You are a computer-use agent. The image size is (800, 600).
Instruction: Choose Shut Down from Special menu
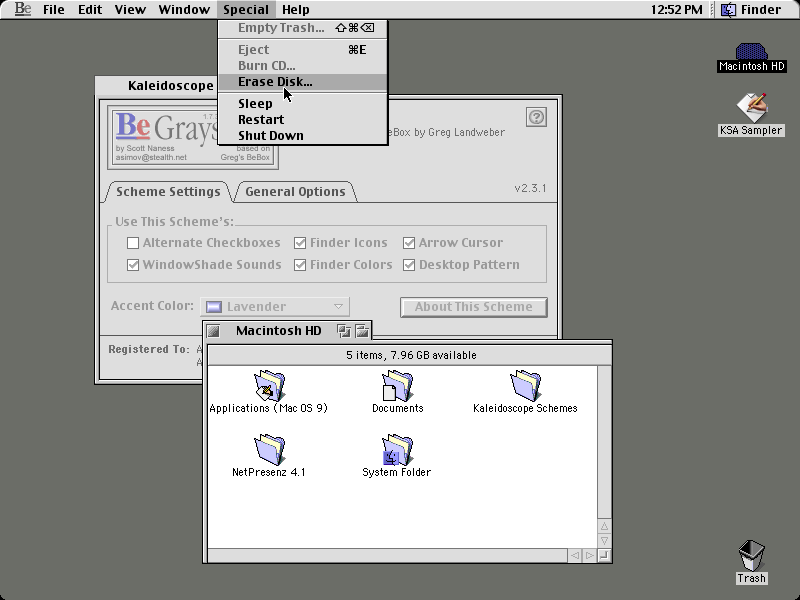(x=303, y=135)
